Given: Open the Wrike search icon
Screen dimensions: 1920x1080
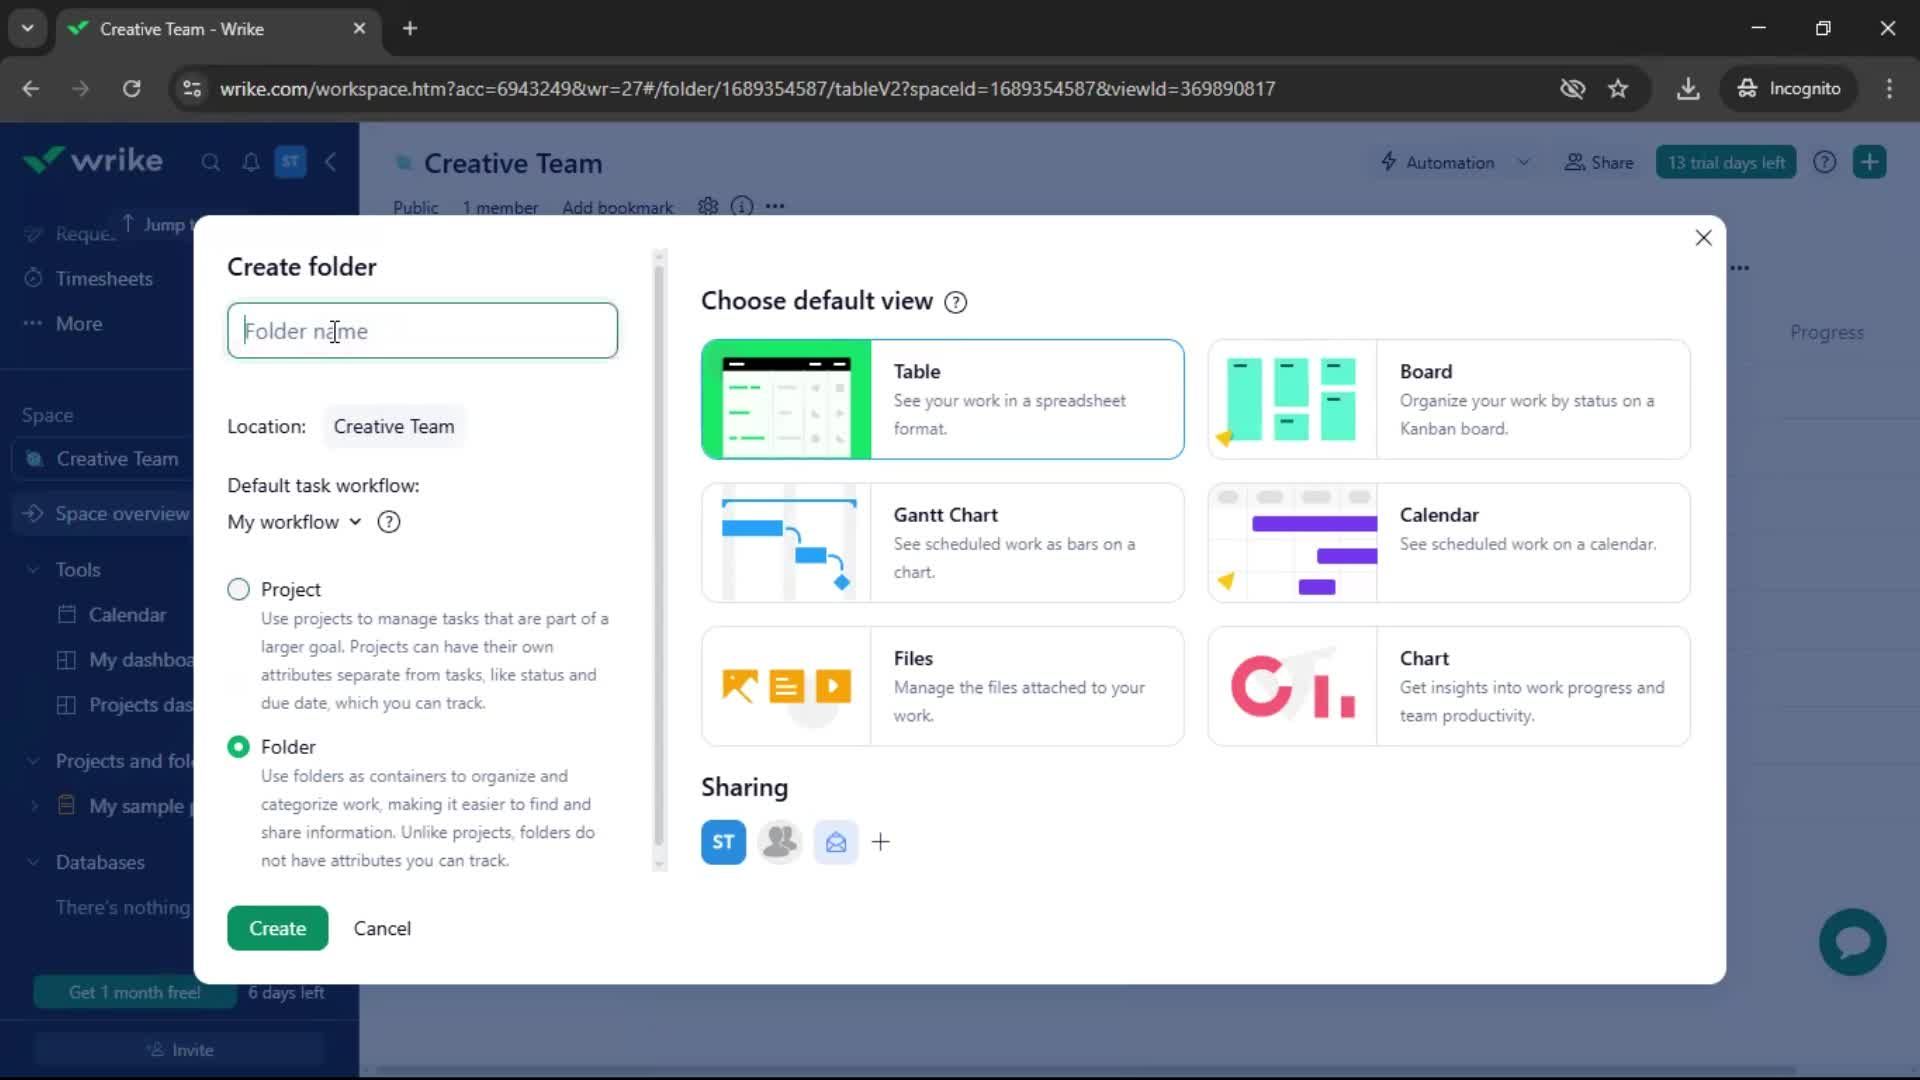Looking at the screenshot, I should coord(210,162).
